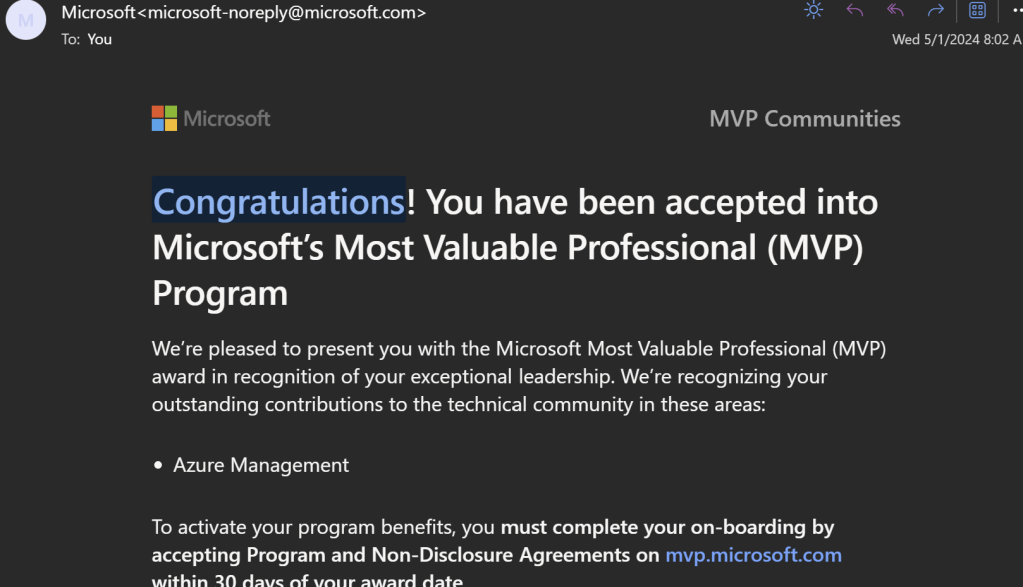Click the Reply arrow icon
Image resolution: width=1023 pixels, height=587 pixels.
tap(855, 11)
